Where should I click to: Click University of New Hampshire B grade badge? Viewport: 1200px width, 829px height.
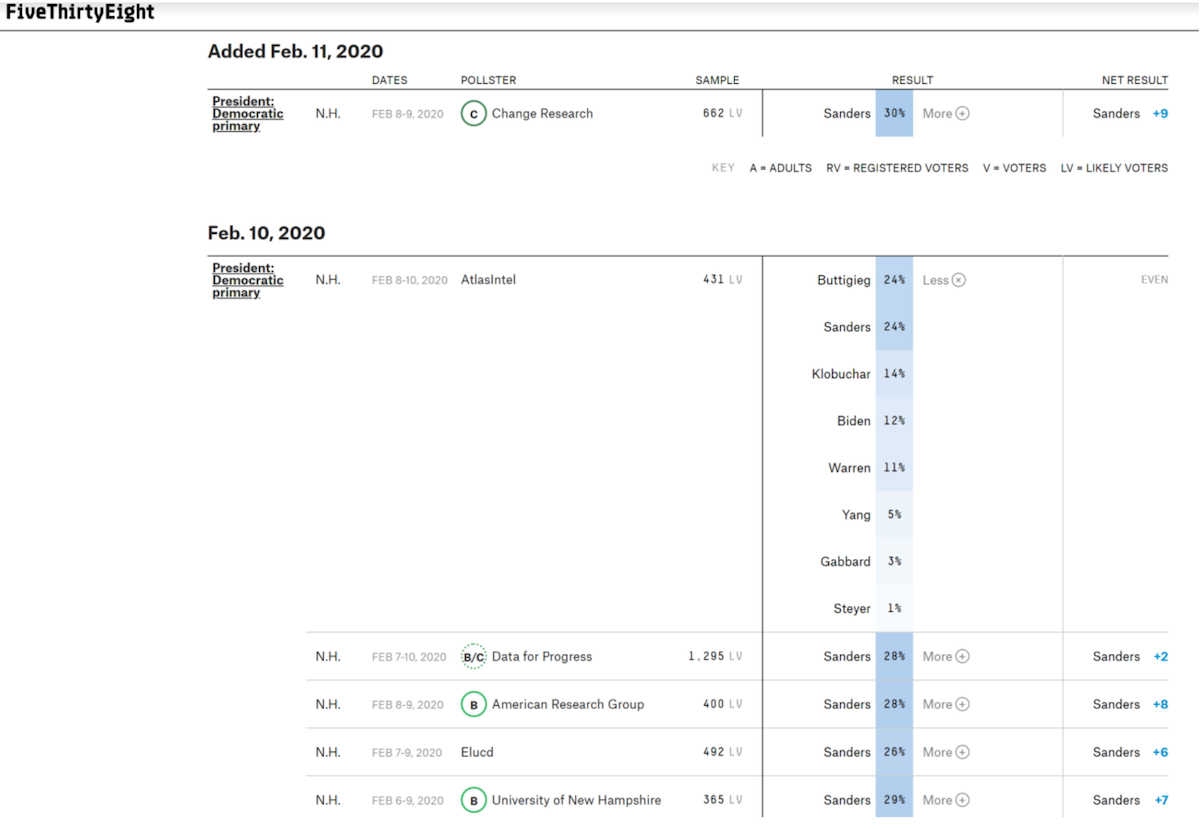pos(474,800)
